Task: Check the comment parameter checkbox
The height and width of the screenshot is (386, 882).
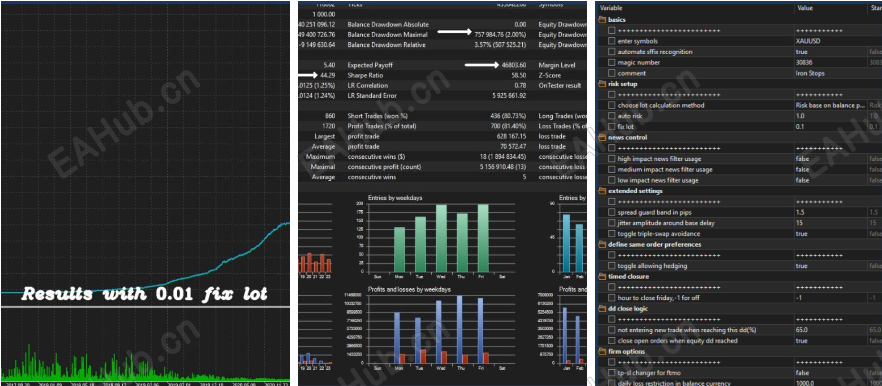Action: coord(612,73)
